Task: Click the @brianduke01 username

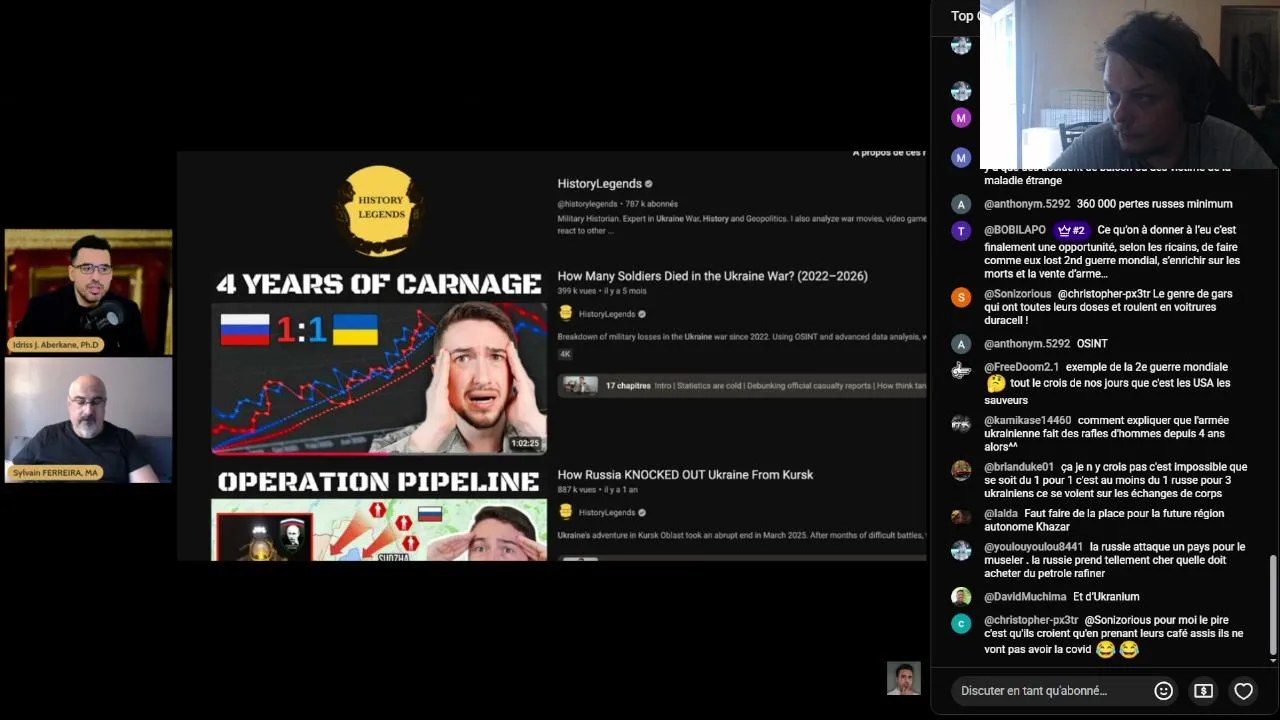Action: [x=1019, y=467]
